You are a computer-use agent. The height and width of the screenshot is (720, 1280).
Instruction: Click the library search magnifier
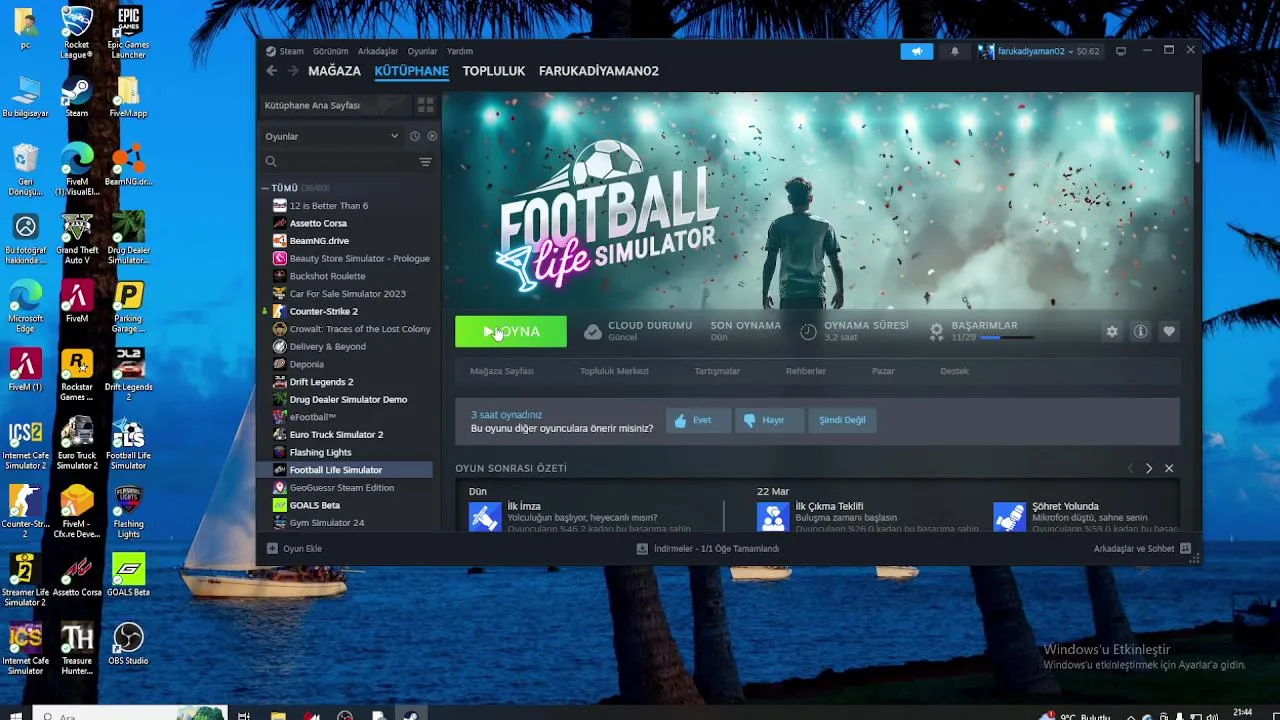click(x=271, y=162)
